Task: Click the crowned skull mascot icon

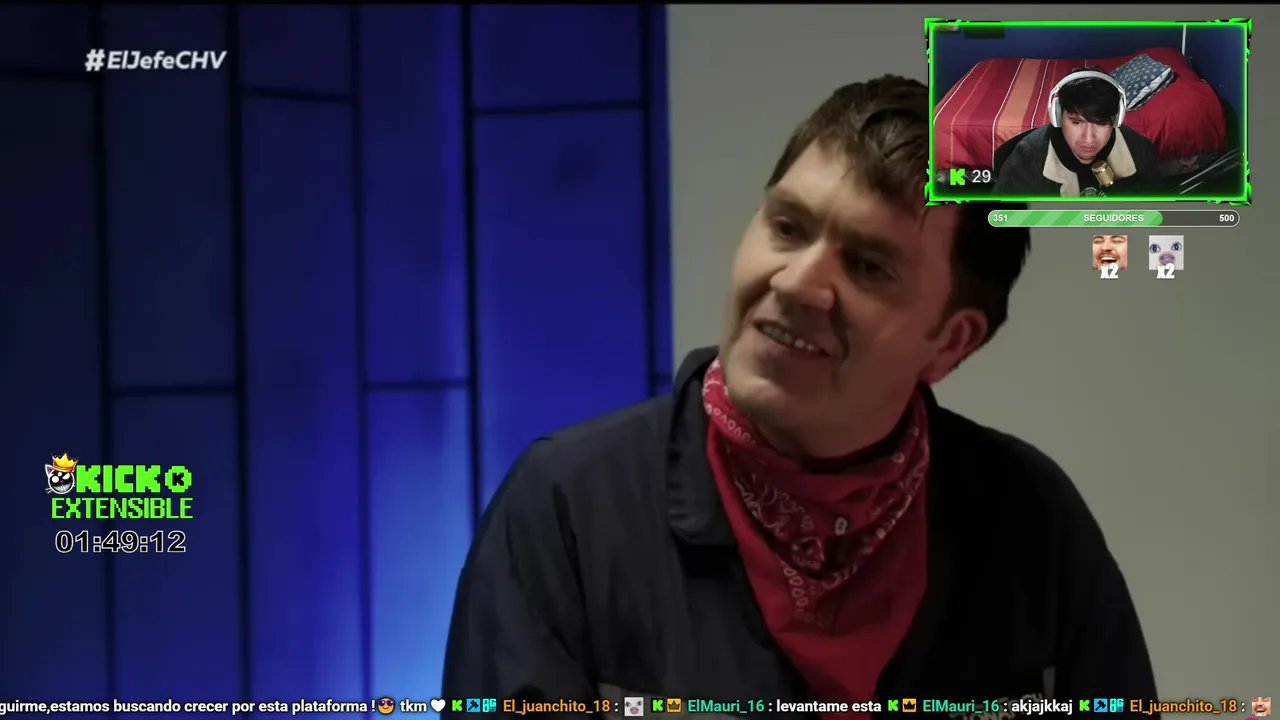Action: (62, 474)
